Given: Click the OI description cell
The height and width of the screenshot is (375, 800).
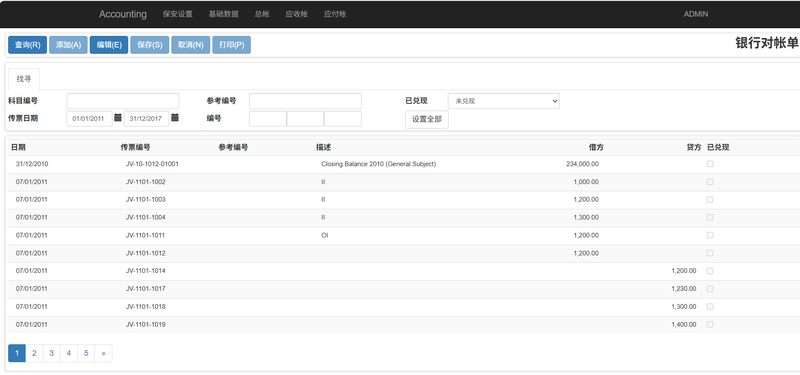Looking at the screenshot, I should (x=324, y=235).
